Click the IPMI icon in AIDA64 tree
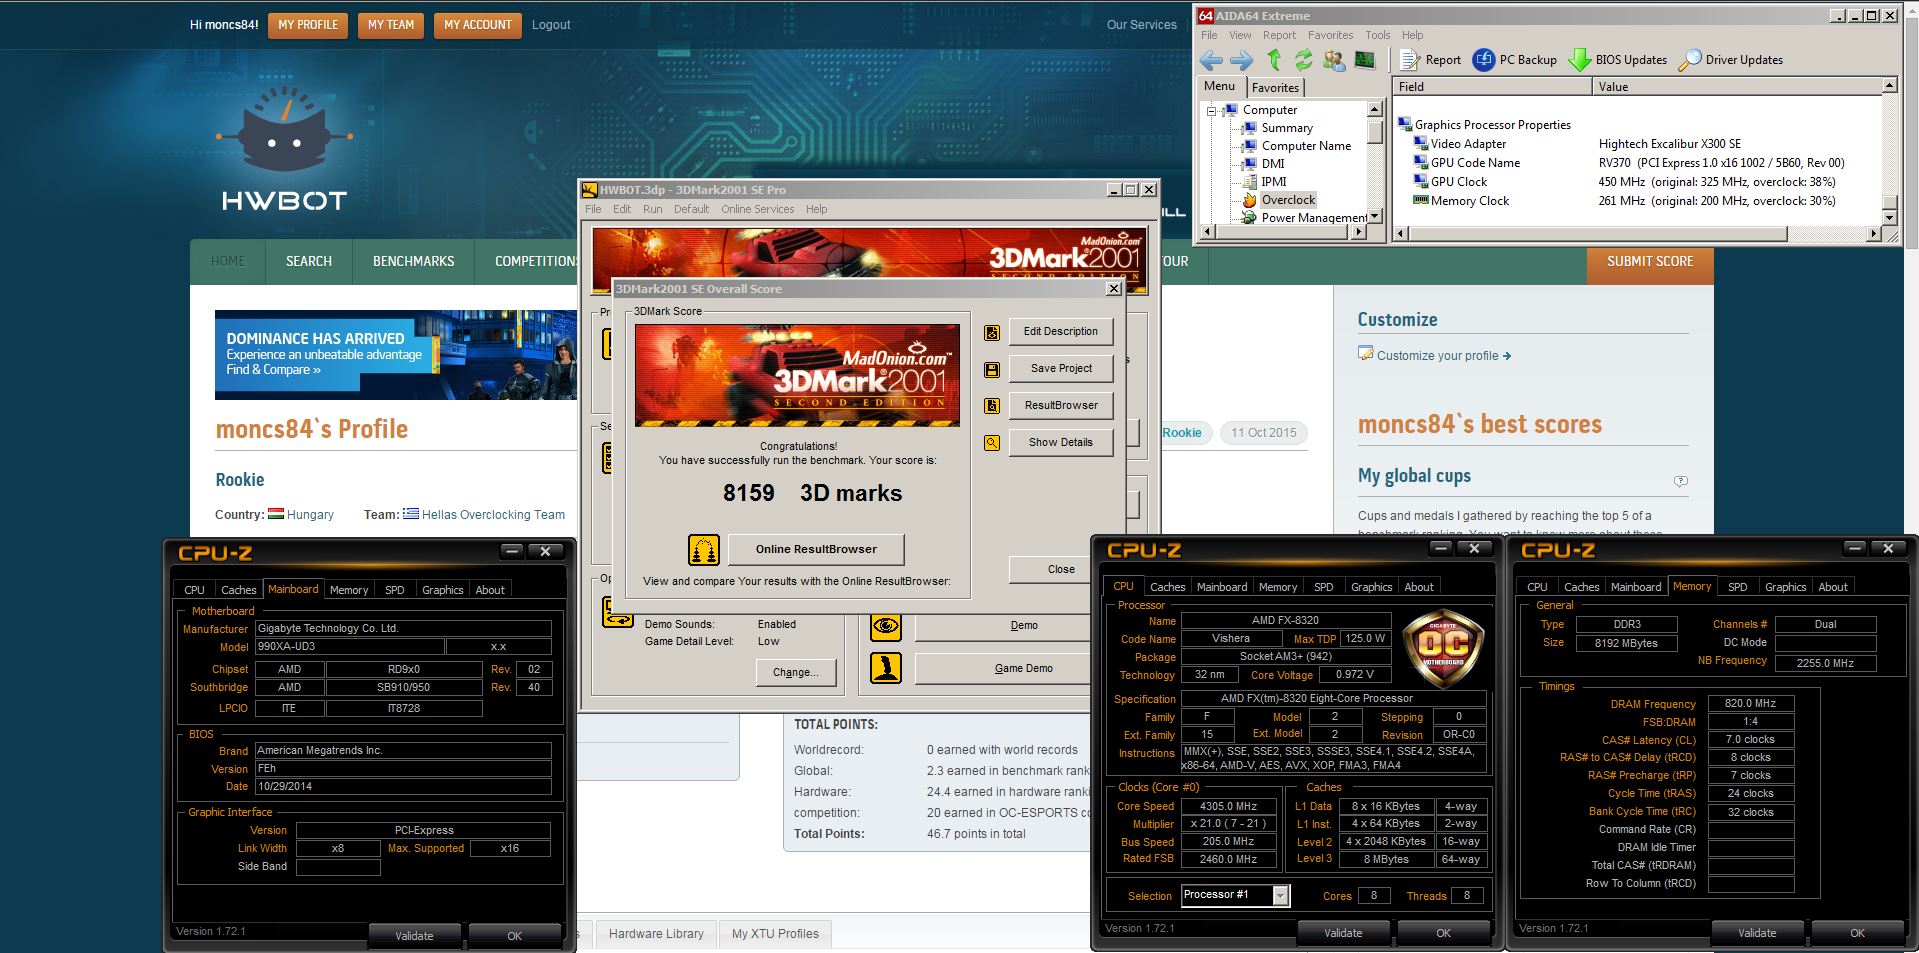Screen dimensions: 1919x953 (x=1249, y=182)
